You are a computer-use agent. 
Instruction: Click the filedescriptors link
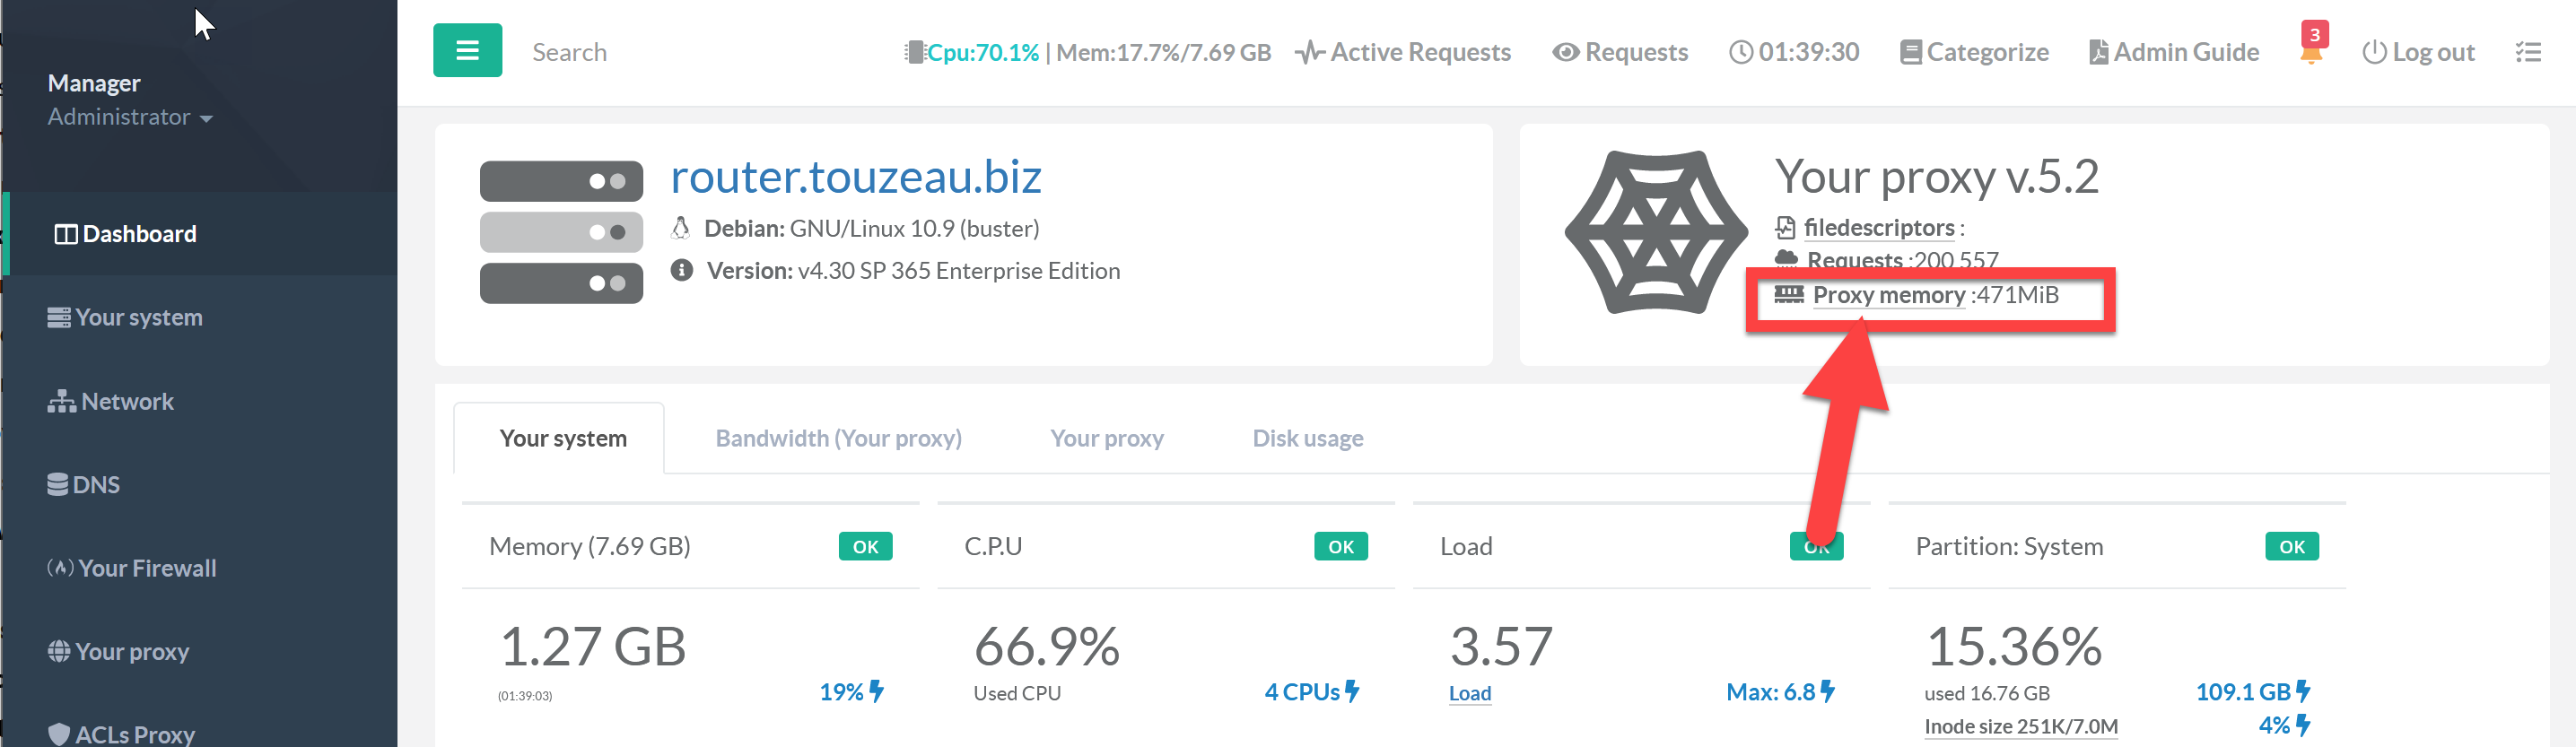click(1878, 228)
